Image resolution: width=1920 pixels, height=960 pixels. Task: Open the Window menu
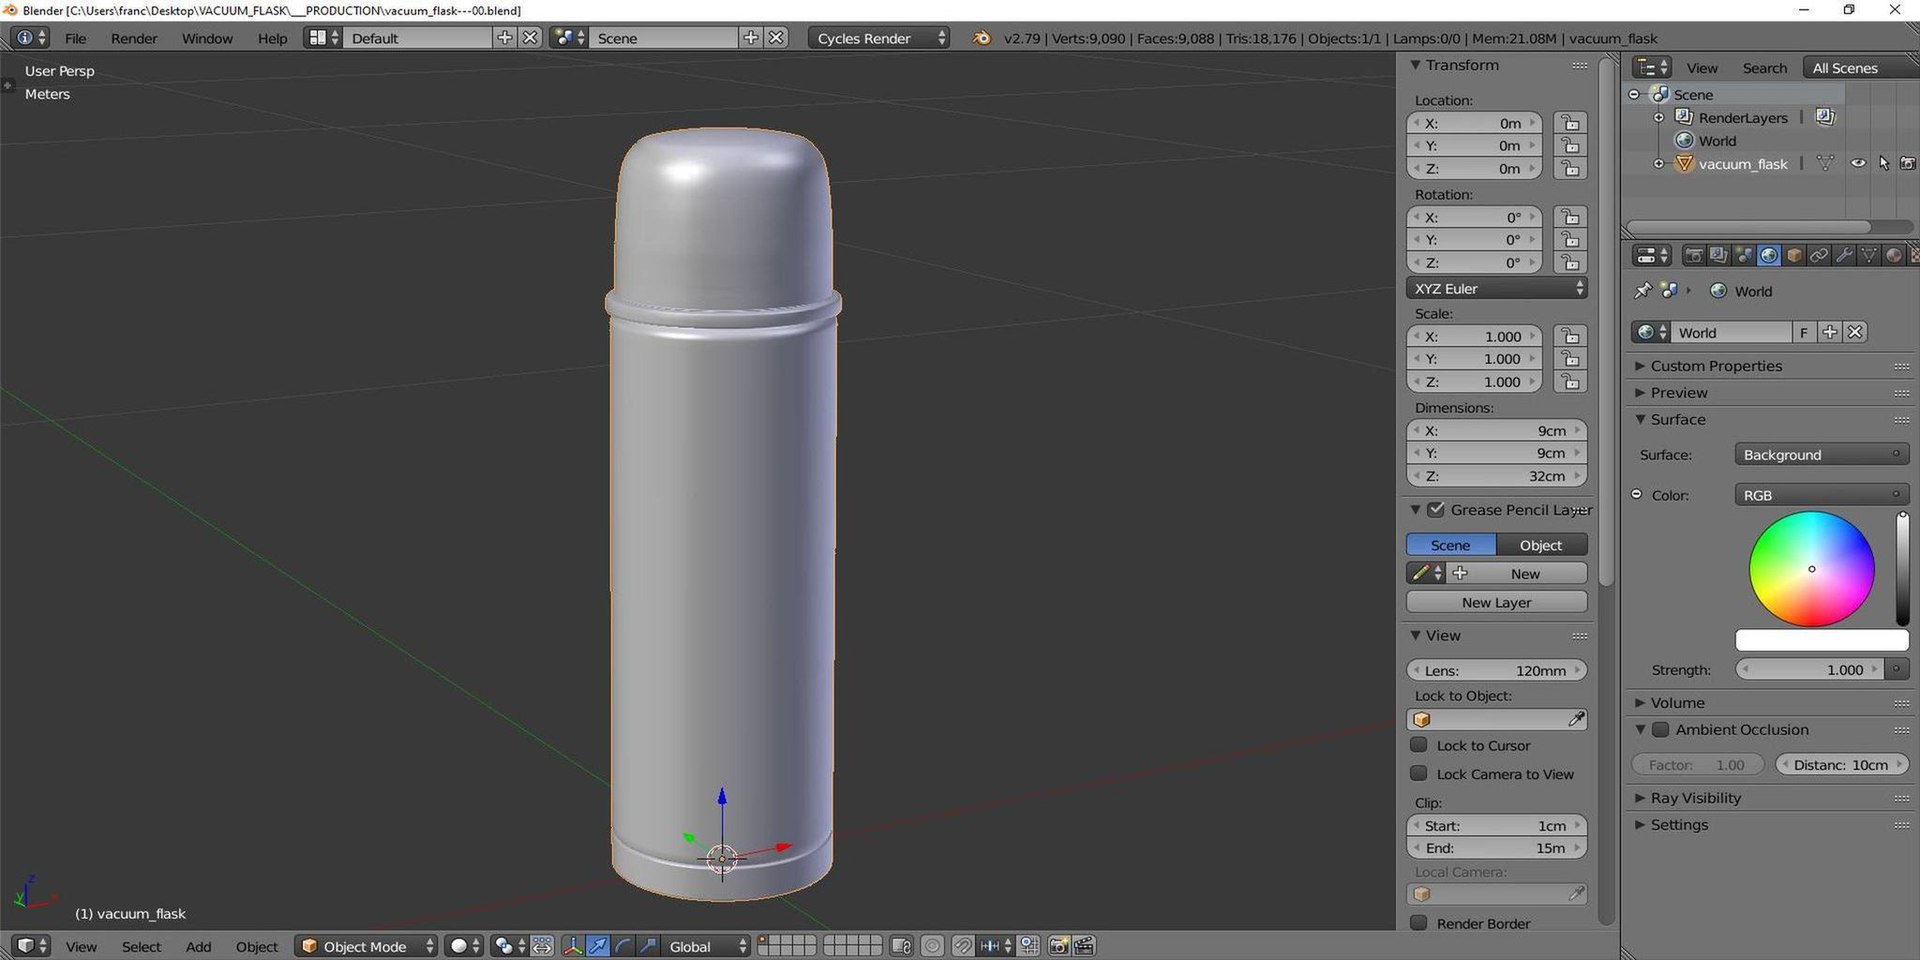click(x=207, y=38)
